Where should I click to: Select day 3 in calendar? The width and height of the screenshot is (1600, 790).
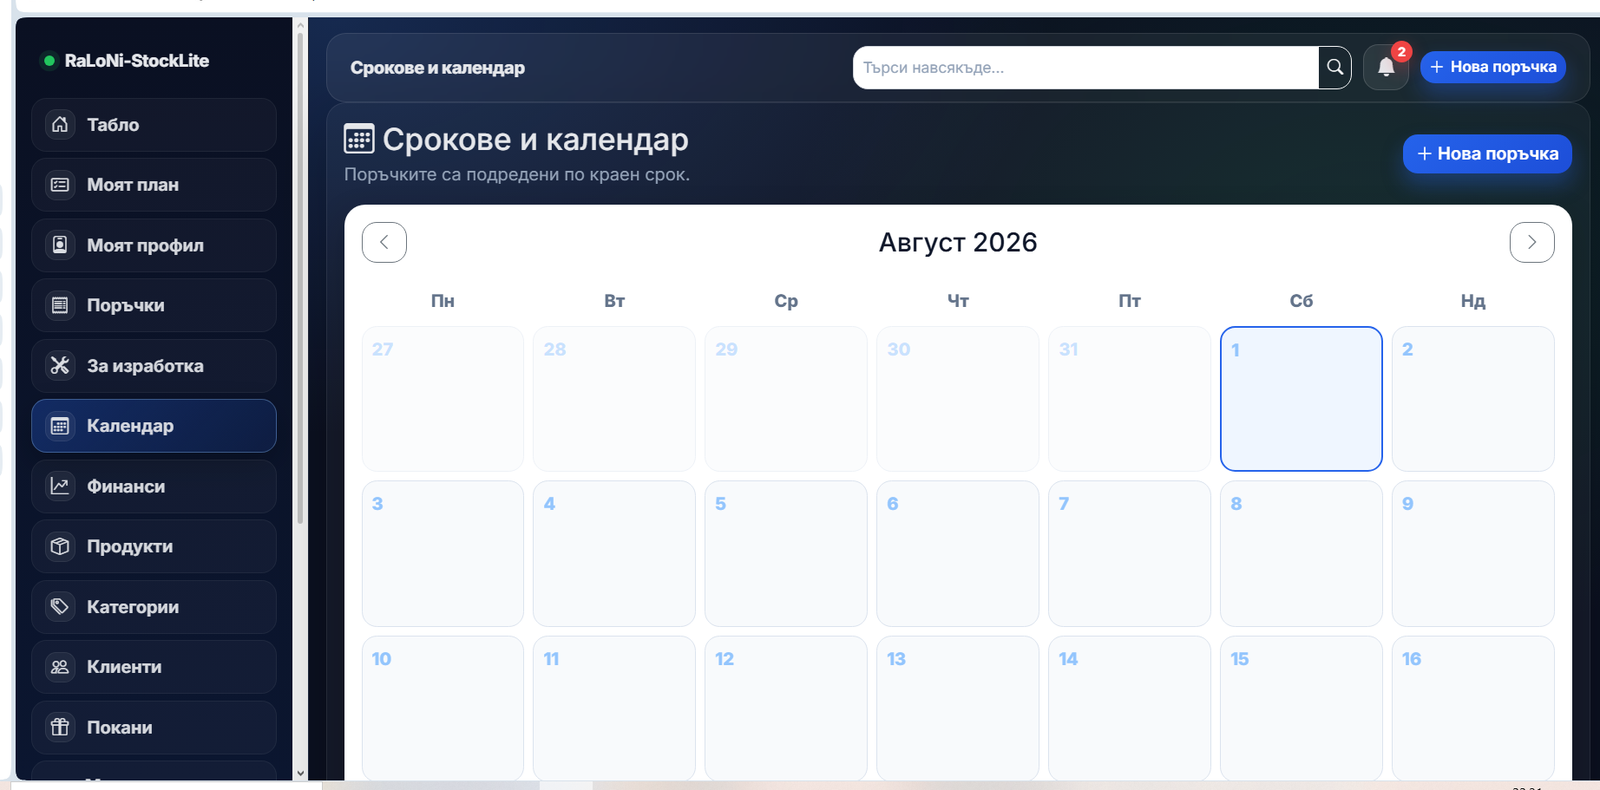click(443, 554)
